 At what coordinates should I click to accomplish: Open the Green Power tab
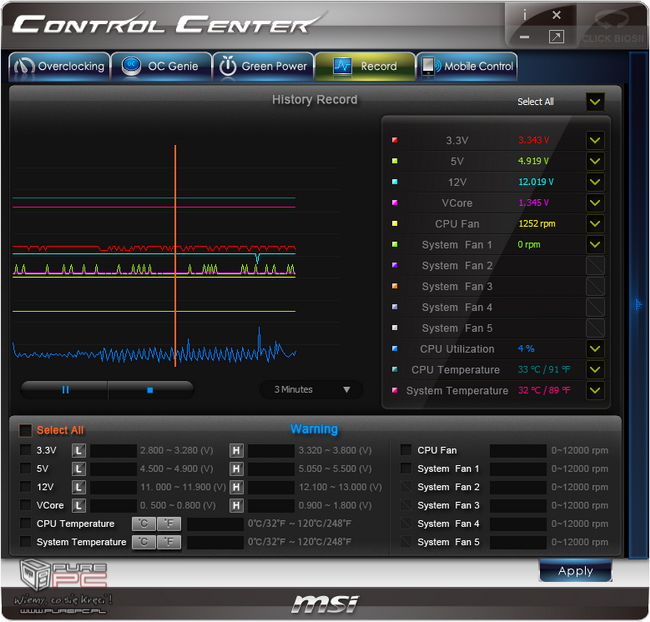[264, 66]
